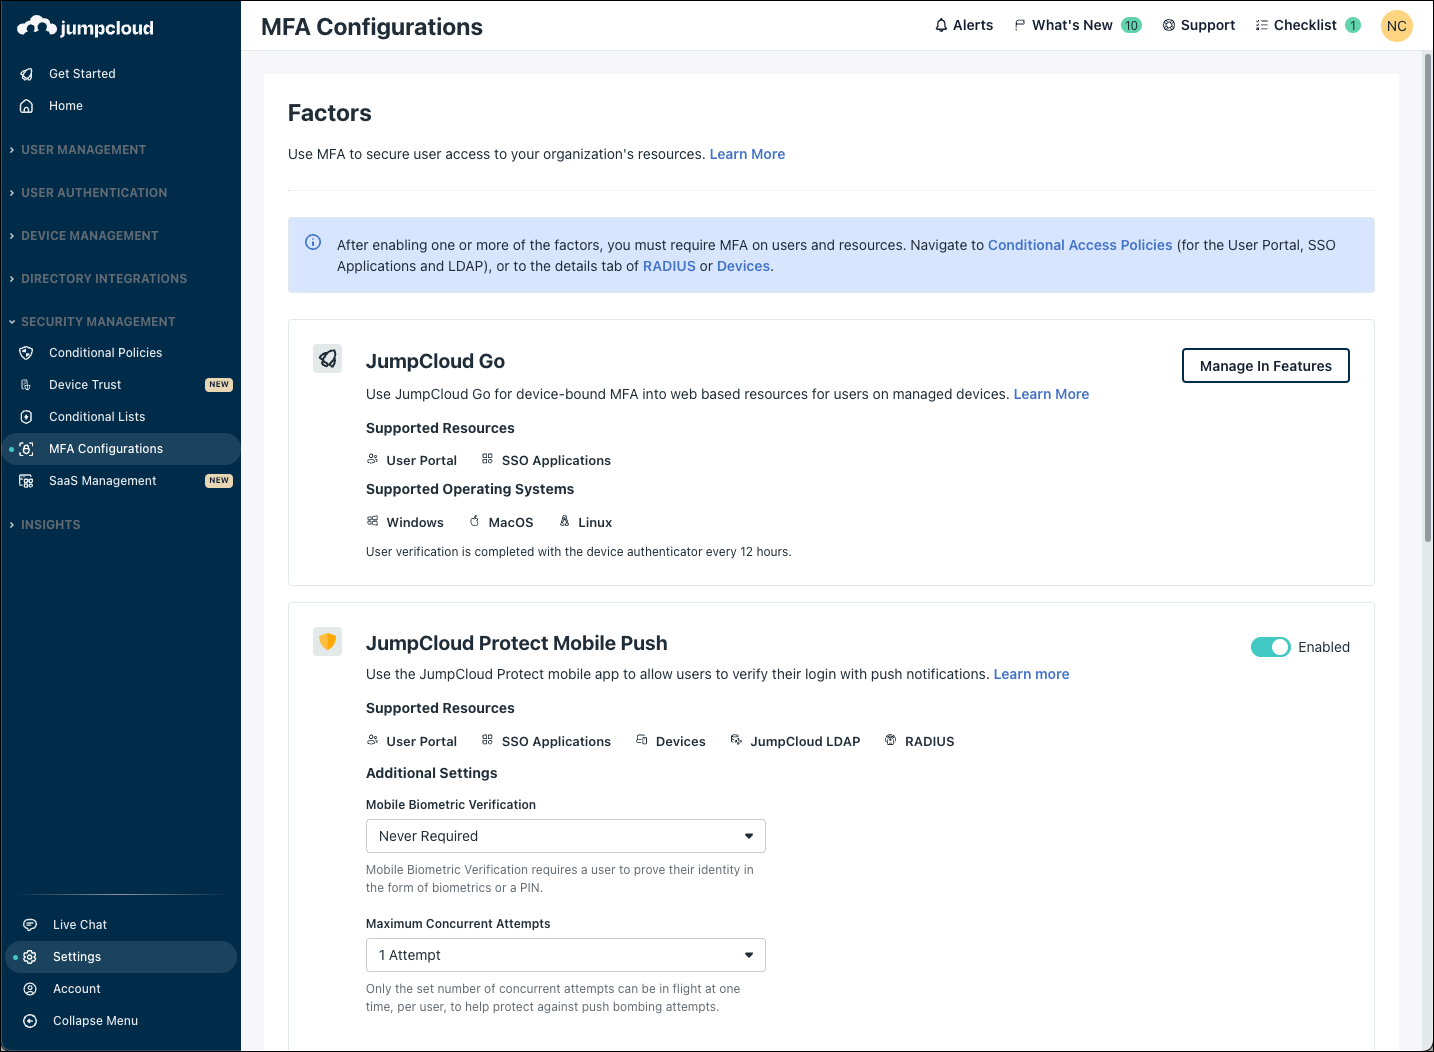Toggle JumpCloud Protect Mobile Push Enabled switch

pos(1271,647)
